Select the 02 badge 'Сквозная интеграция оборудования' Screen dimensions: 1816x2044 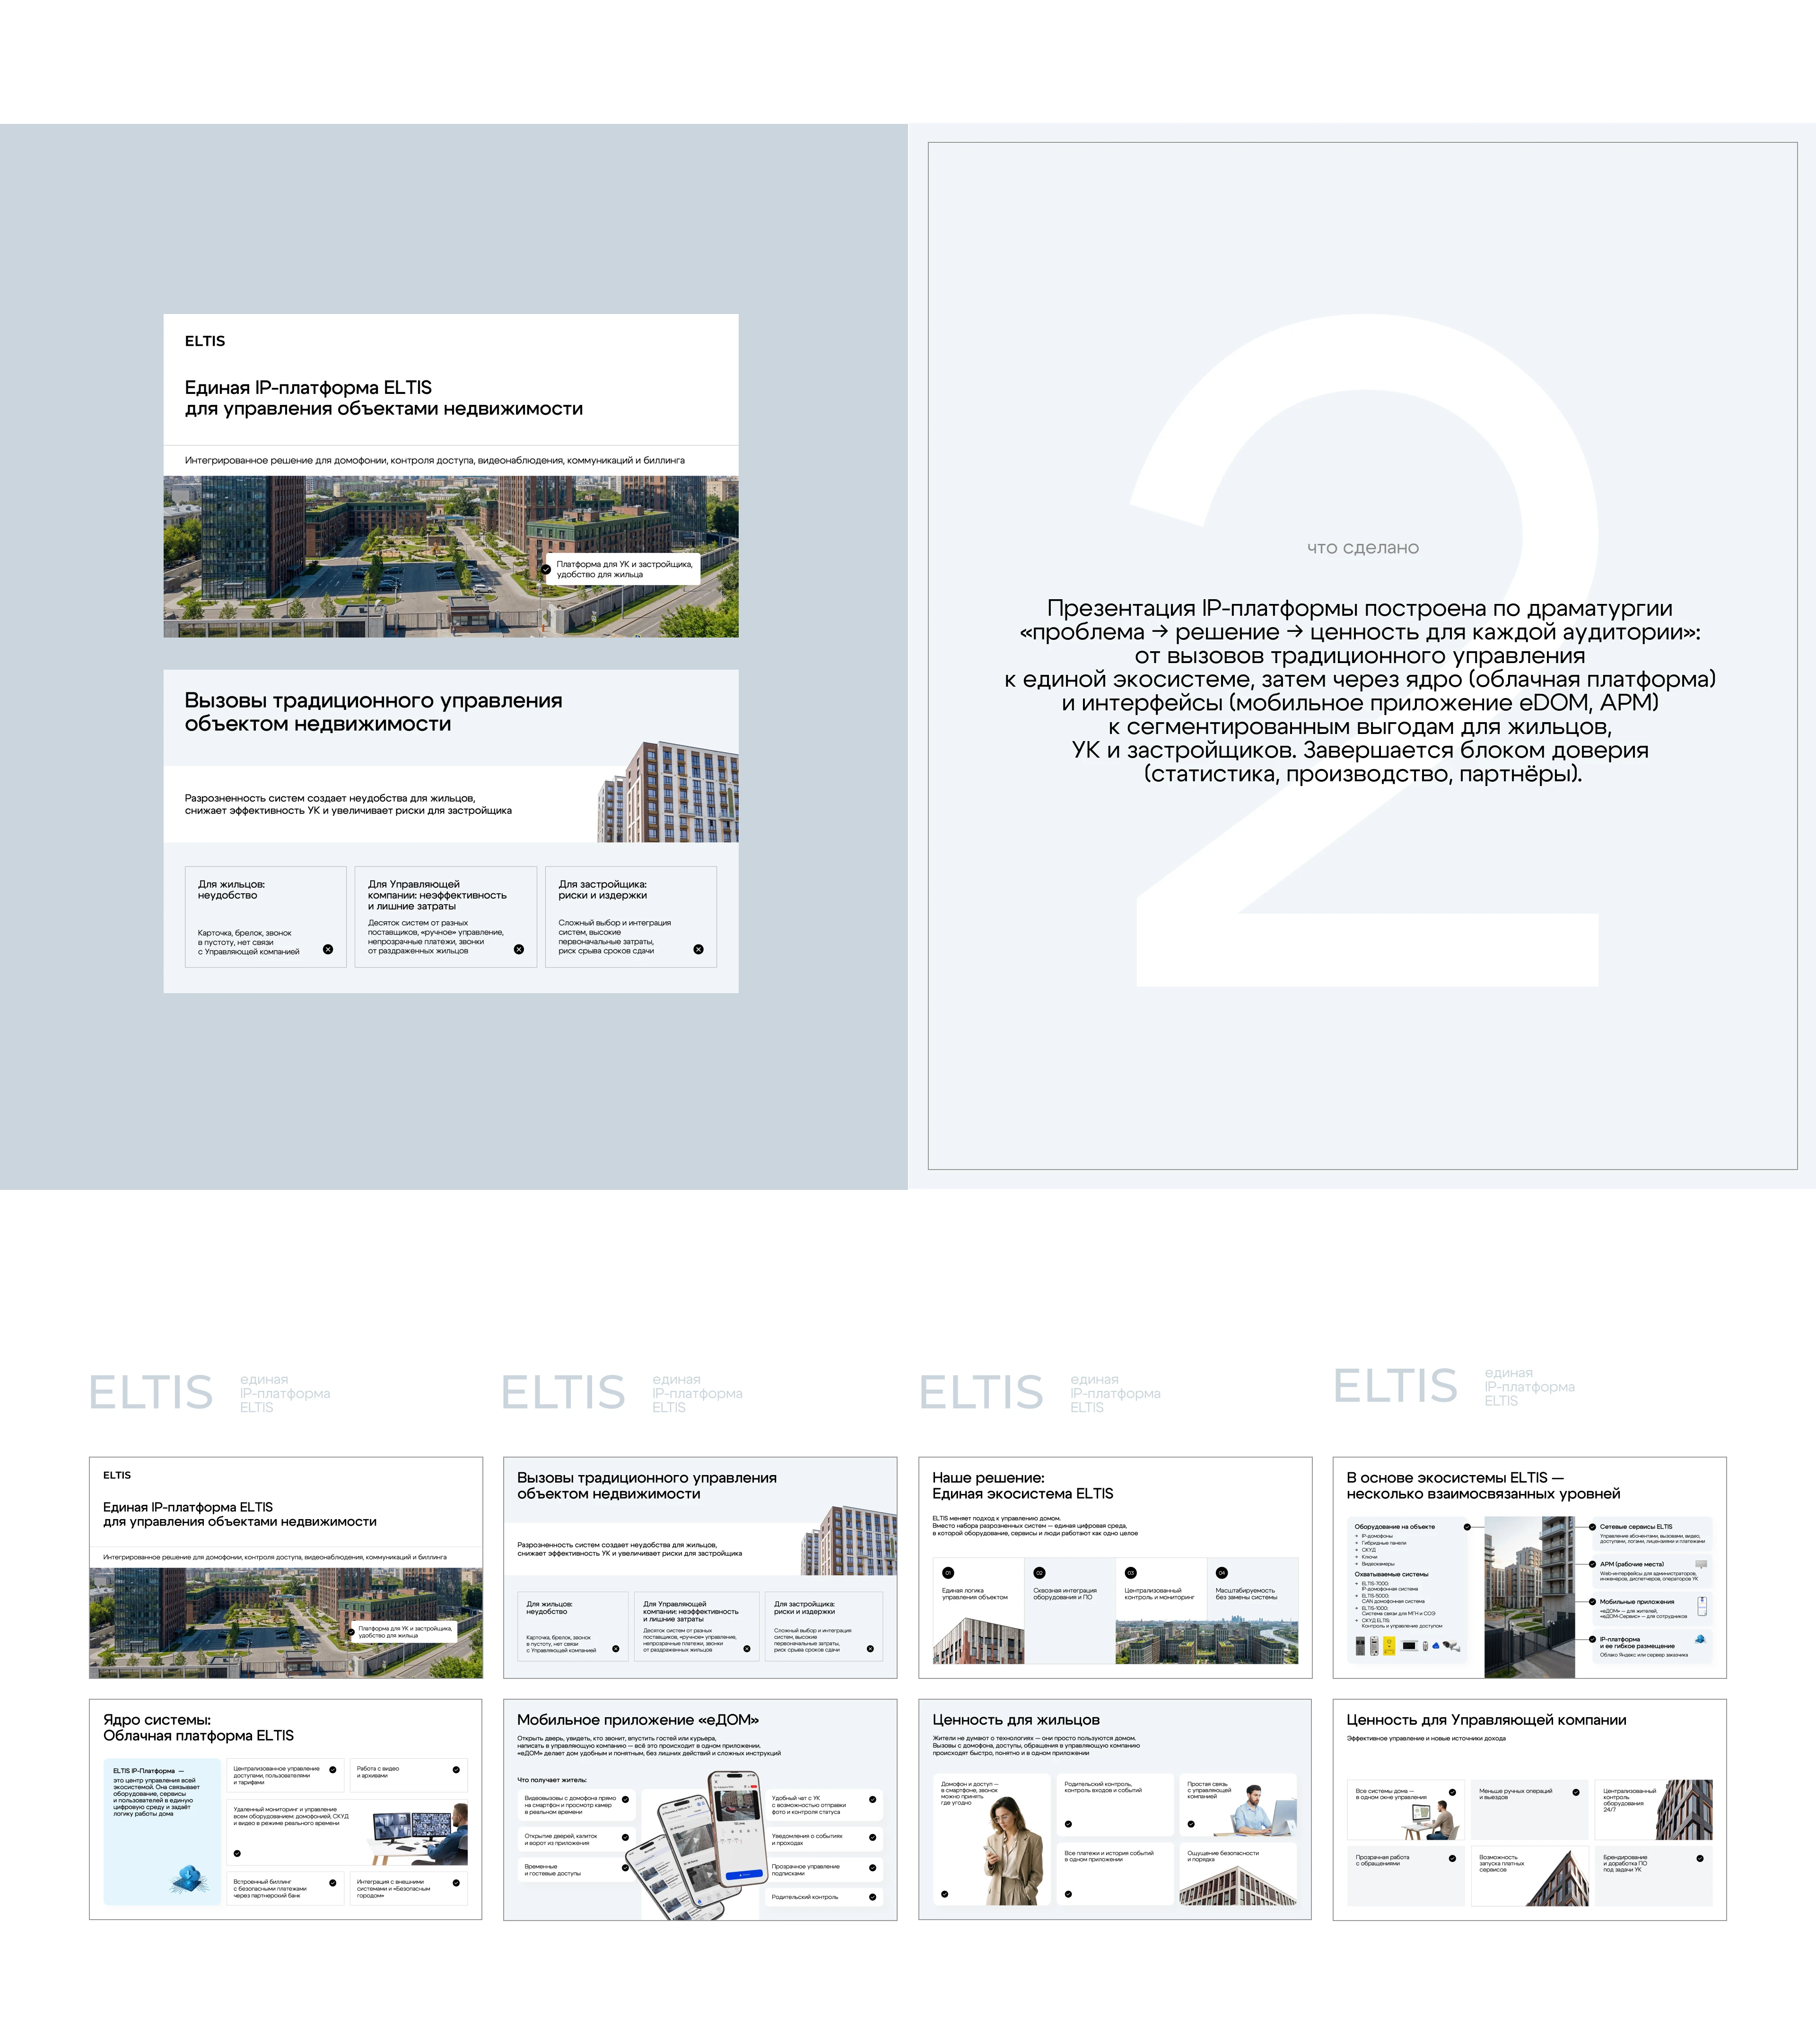pyautogui.click(x=1039, y=1573)
